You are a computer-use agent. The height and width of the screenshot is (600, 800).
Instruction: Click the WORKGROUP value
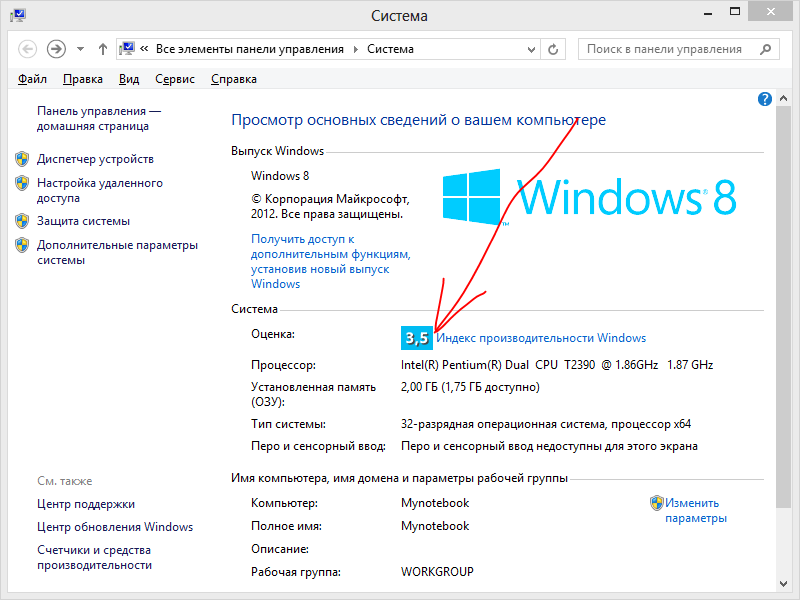[437, 572]
